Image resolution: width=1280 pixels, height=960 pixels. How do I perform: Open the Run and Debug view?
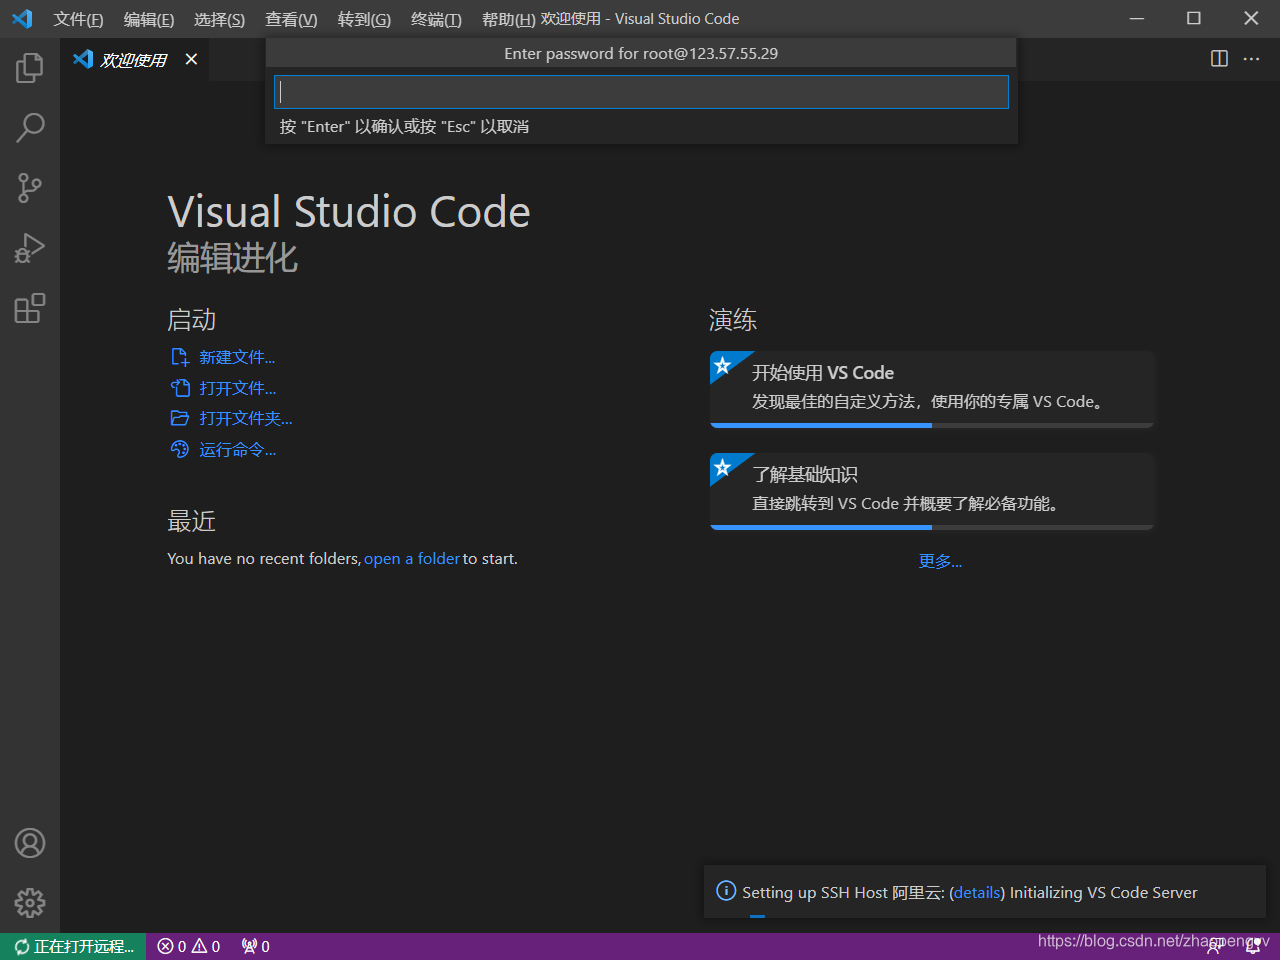coord(30,248)
